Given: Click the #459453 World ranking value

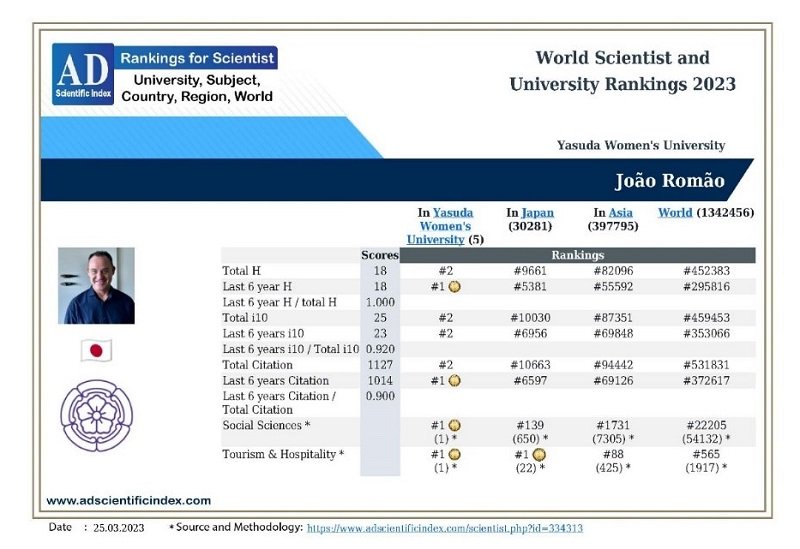Looking at the screenshot, I should [707, 318].
